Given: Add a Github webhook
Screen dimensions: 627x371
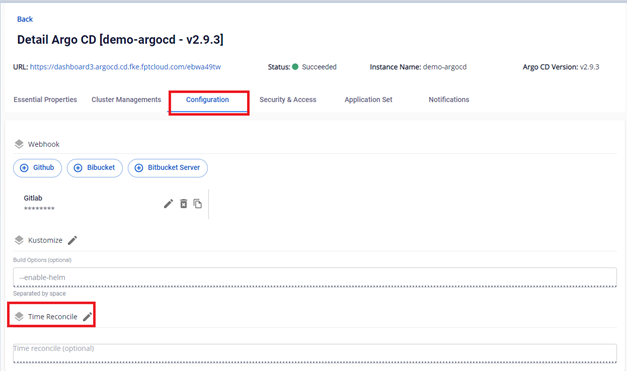Looking at the screenshot, I should (37, 168).
